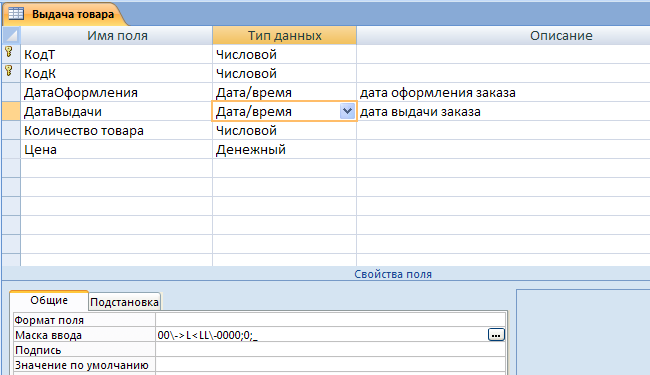
Task: Select the Количество товара field name cell
Action: click(x=116, y=131)
